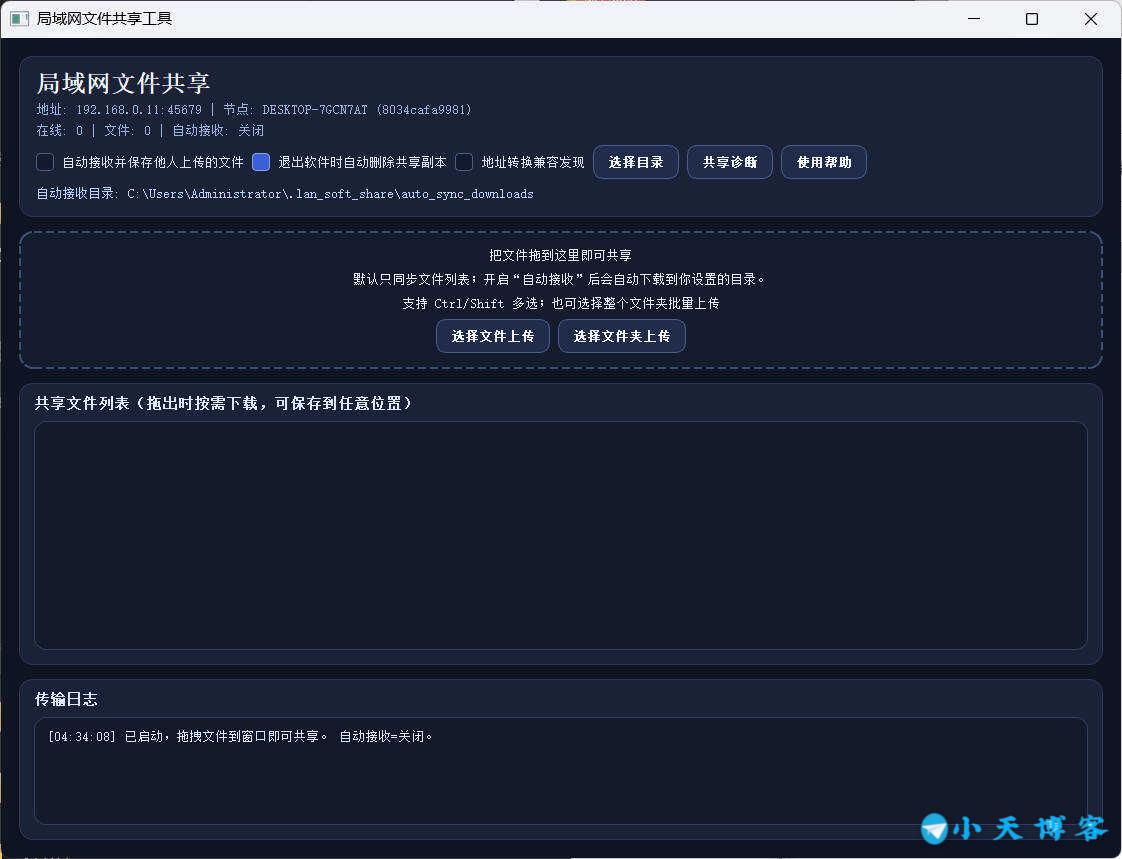Image resolution: width=1122 pixels, height=859 pixels.
Task: Close the 局域网文件共享工具 window
Action: 1091,19
